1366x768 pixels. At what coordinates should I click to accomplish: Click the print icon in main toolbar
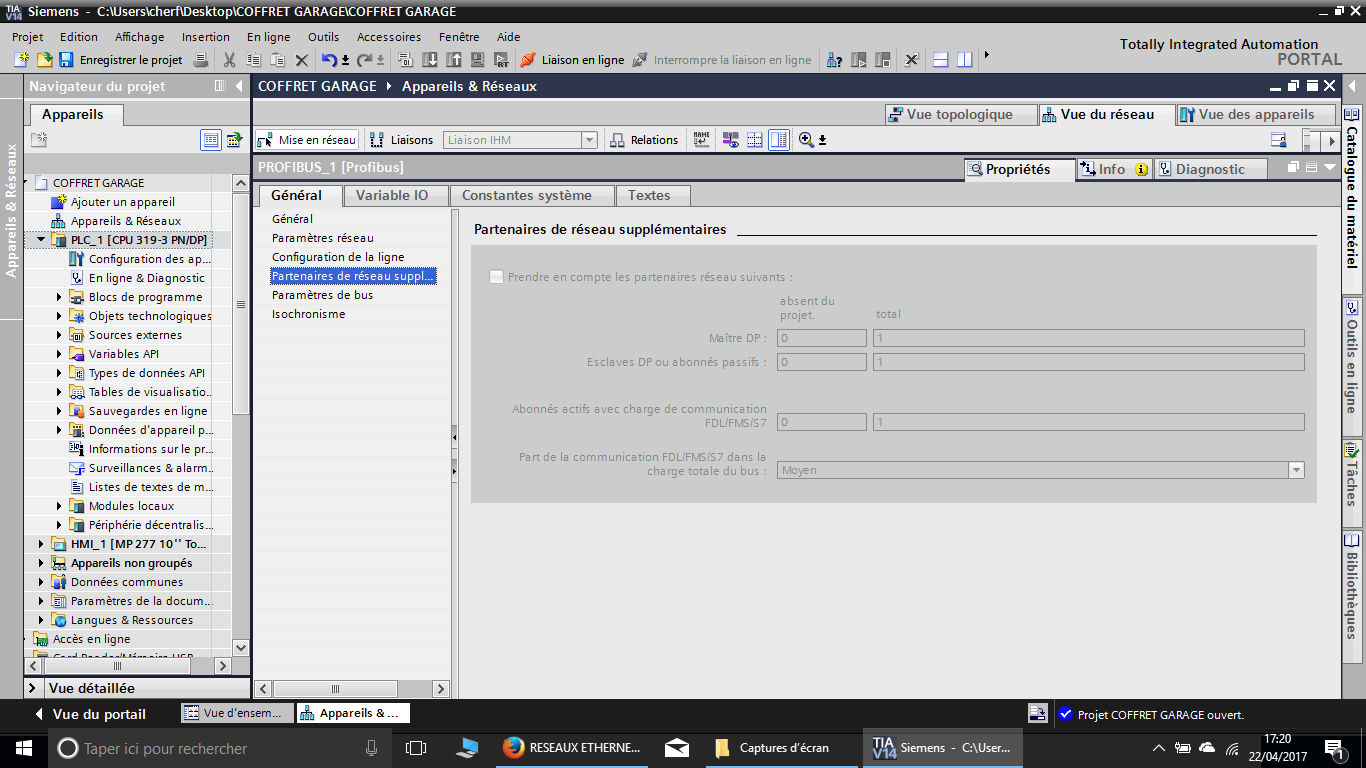(x=200, y=60)
